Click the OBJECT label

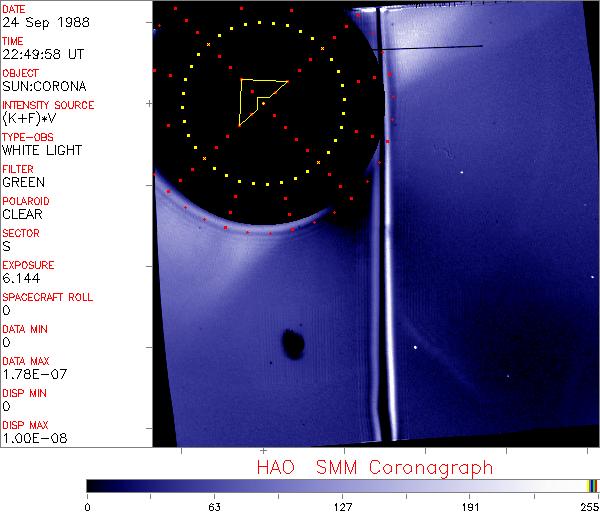pyautogui.click(x=20, y=73)
